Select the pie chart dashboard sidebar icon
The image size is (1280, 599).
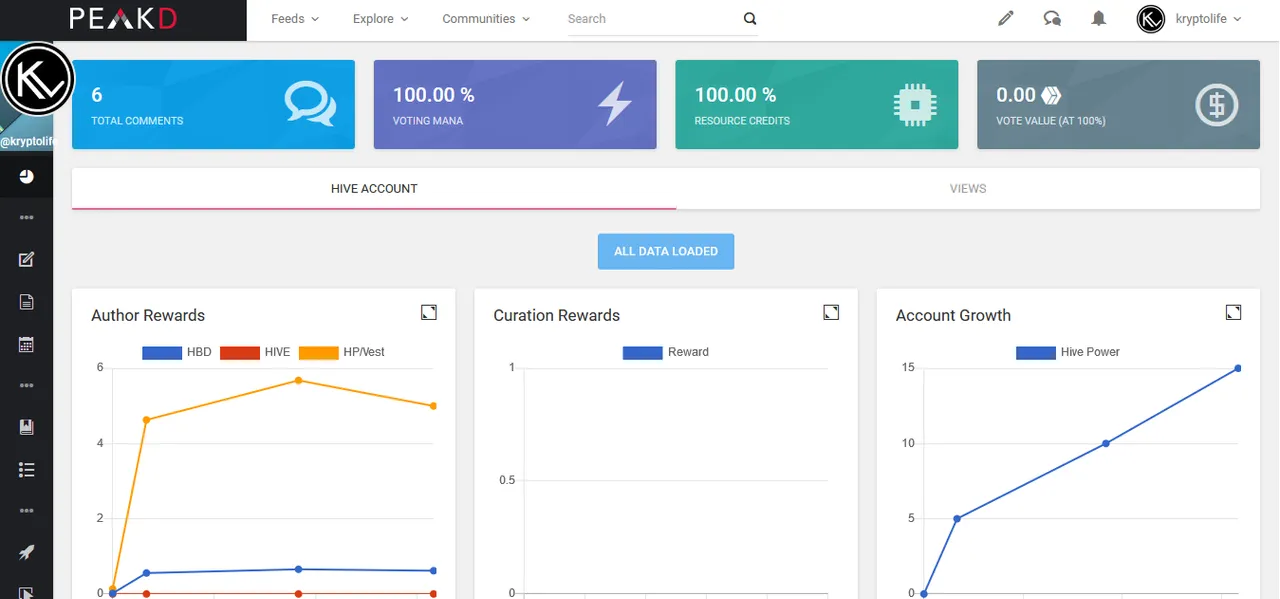click(26, 177)
